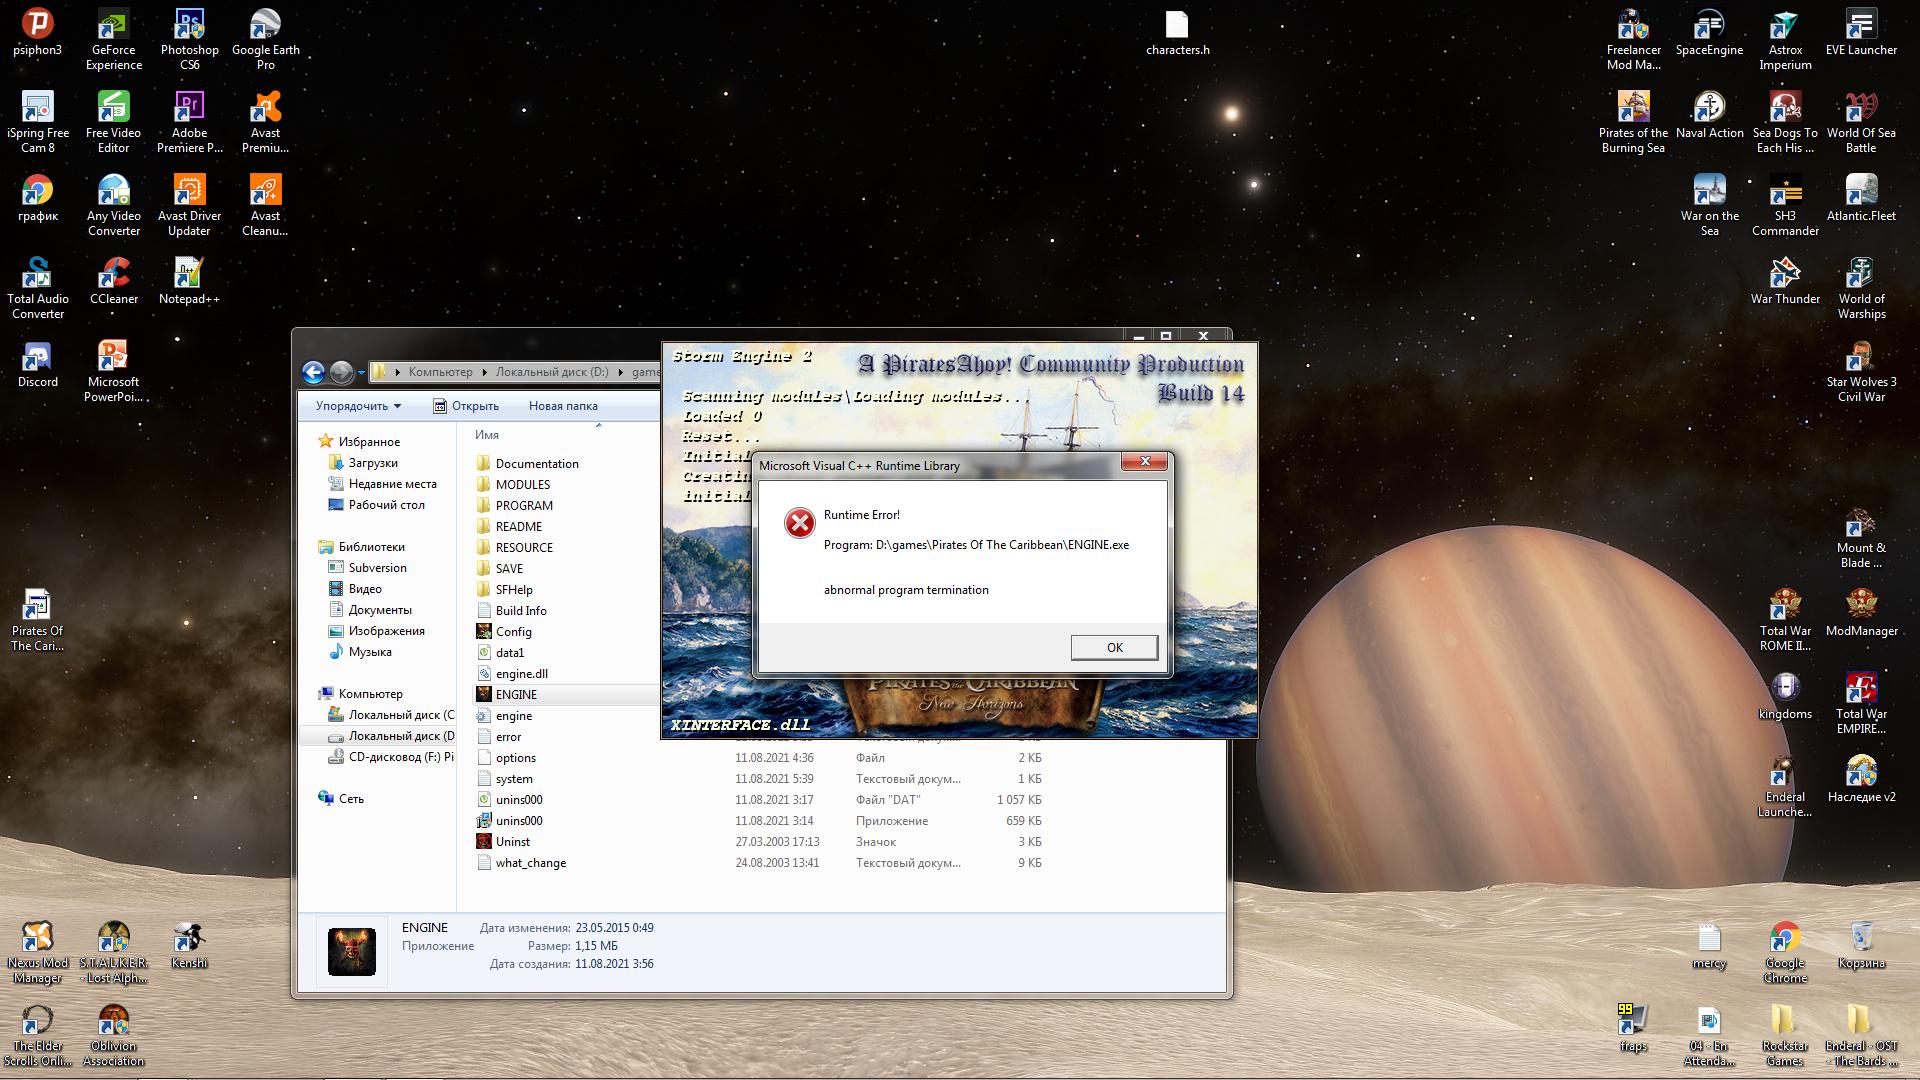Launch Adobe Premiere Pro shortcut
This screenshot has width=1920, height=1080.
[189, 122]
